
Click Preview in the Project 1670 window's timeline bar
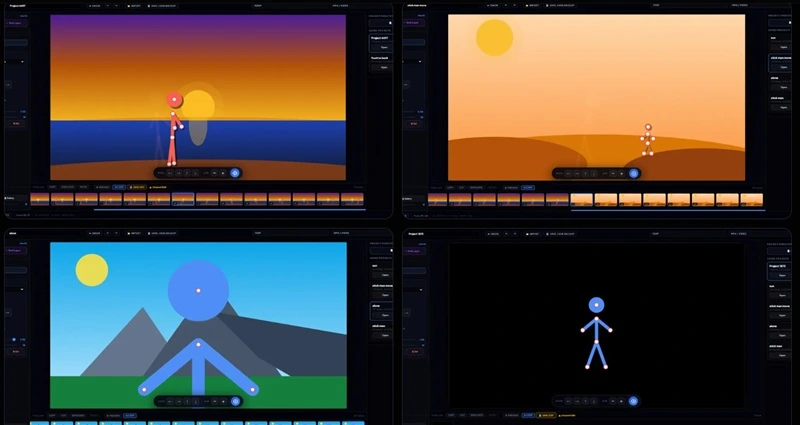coord(511,415)
